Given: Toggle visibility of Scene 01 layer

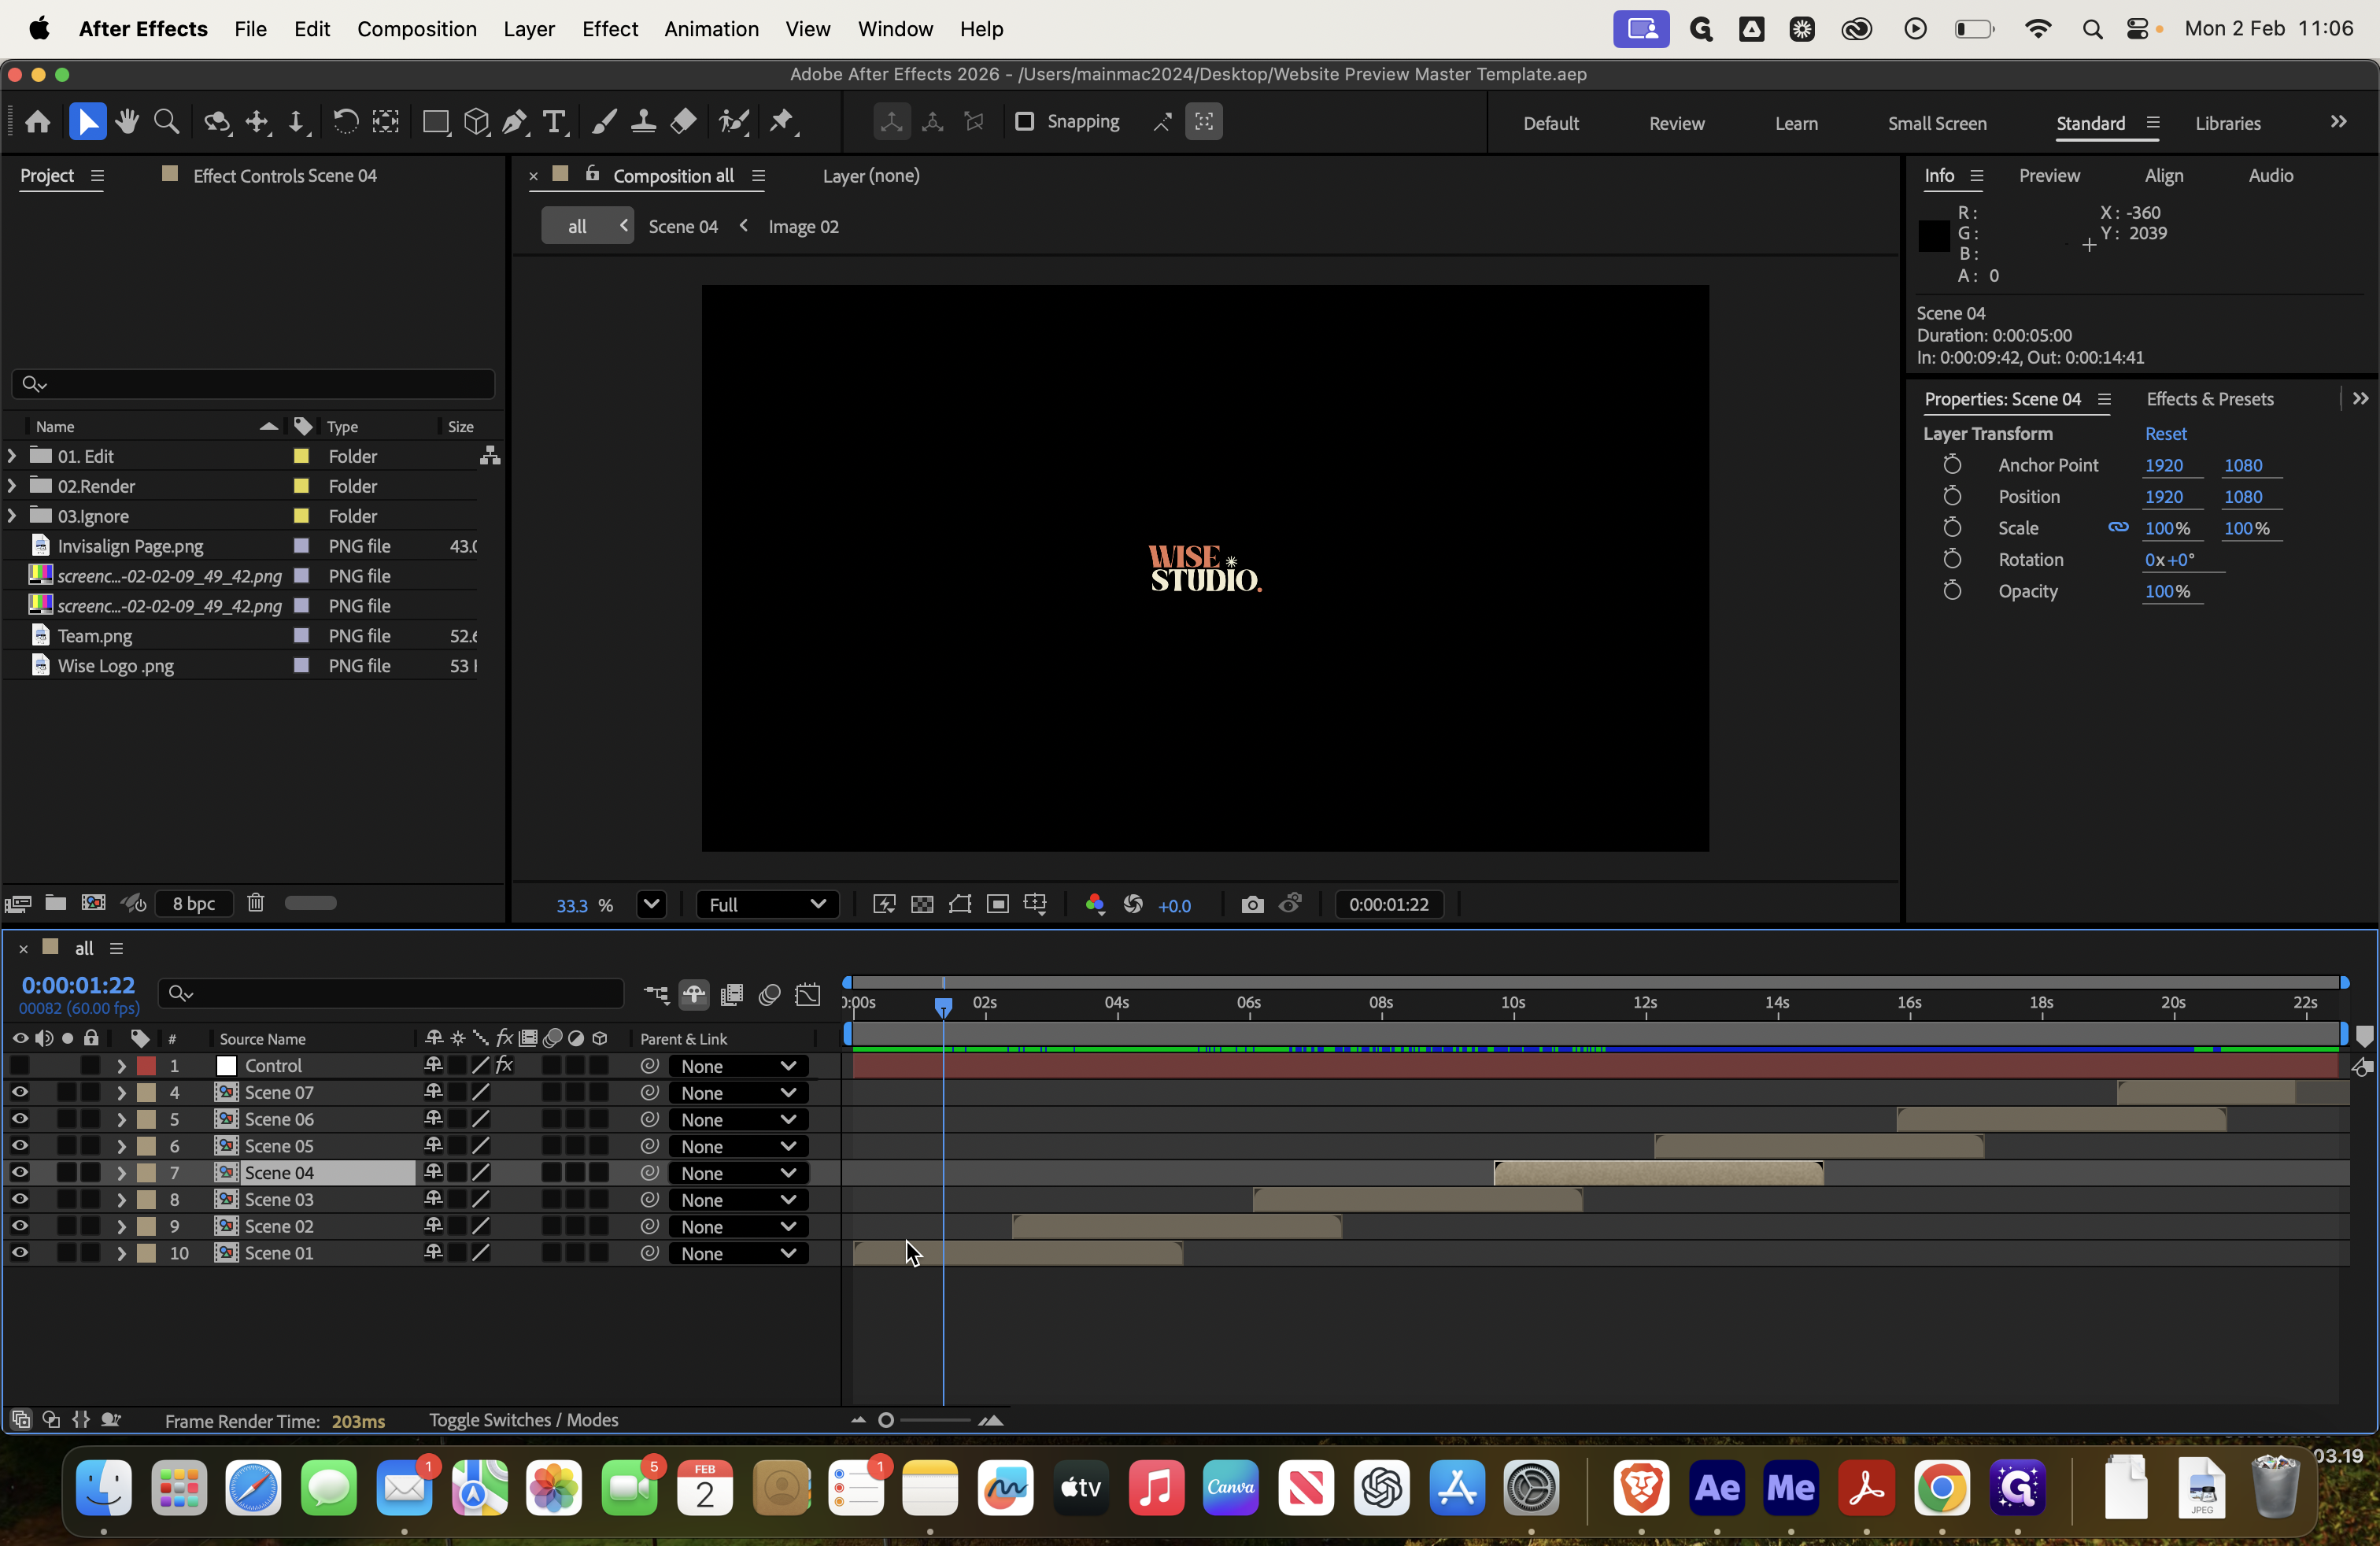Looking at the screenshot, I should click(x=20, y=1253).
